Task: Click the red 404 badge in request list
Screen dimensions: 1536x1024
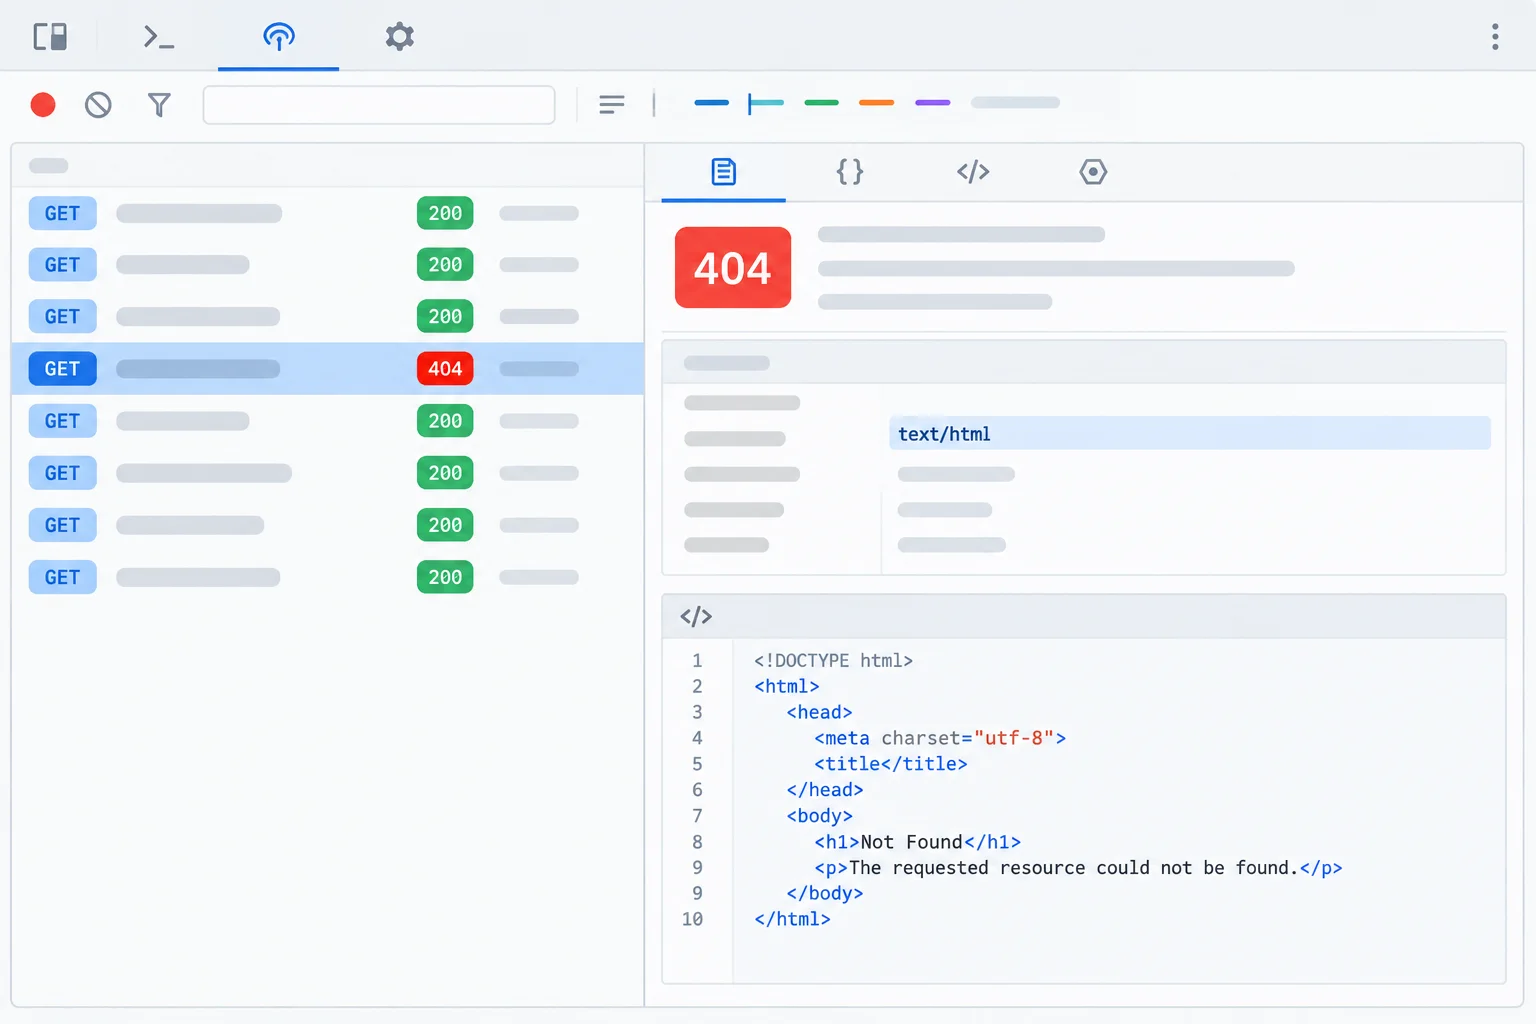Action: click(x=445, y=369)
